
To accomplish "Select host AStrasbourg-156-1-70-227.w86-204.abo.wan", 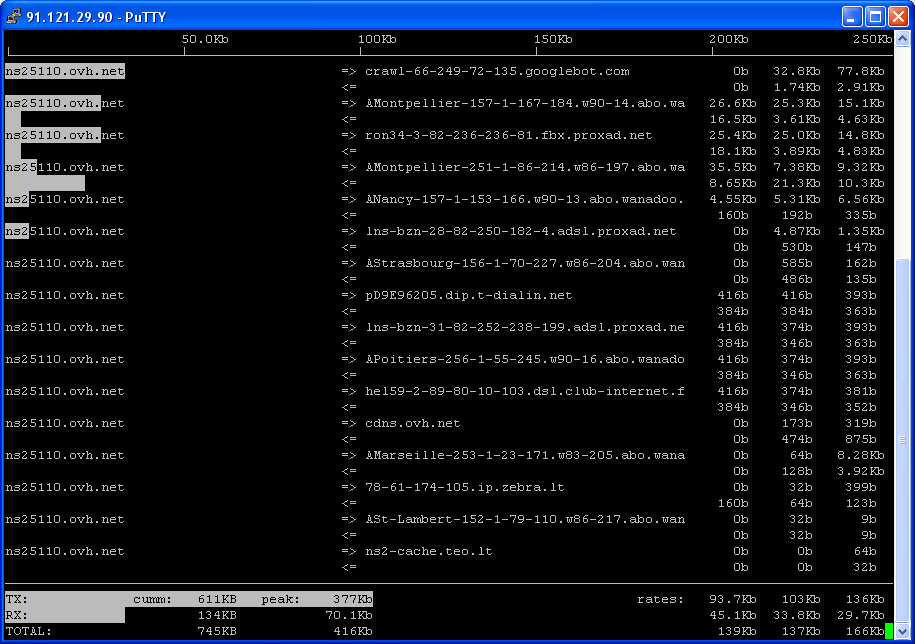I will click(x=525, y=264).
